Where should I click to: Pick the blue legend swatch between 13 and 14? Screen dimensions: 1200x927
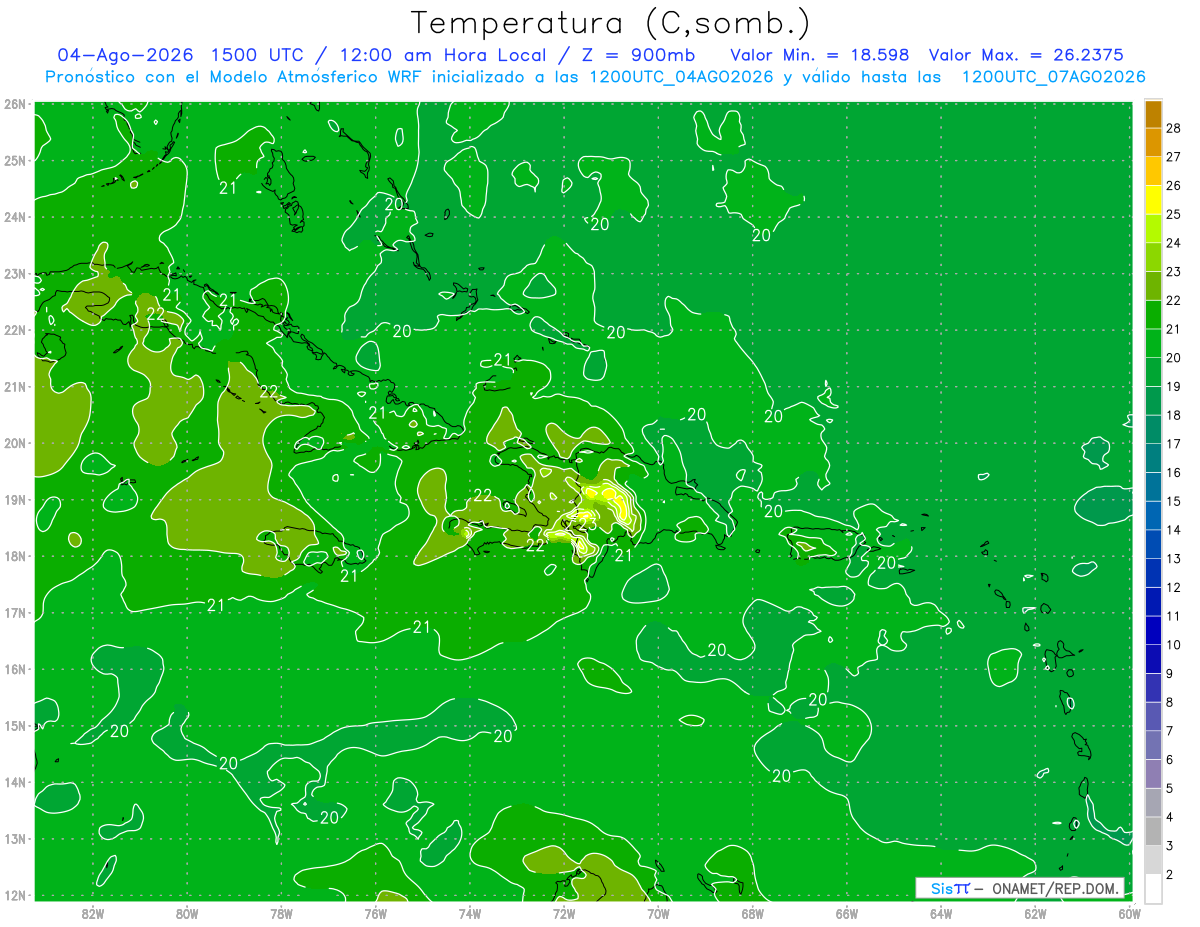pos(1153,544)
